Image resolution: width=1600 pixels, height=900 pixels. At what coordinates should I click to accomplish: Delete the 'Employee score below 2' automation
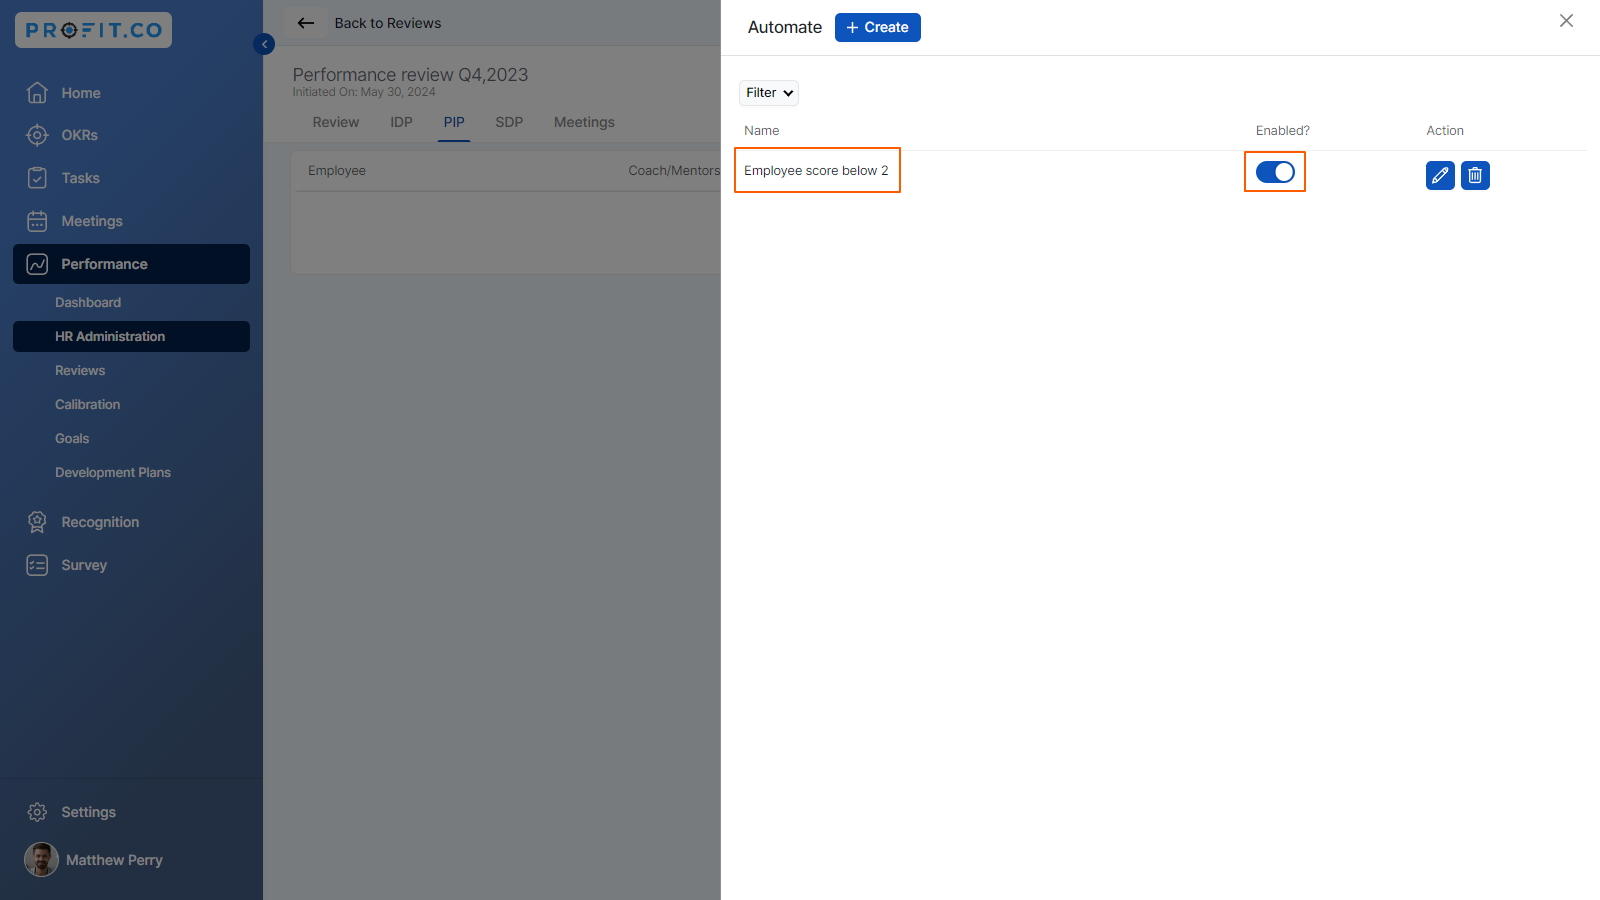click(x=1475, y=175)
